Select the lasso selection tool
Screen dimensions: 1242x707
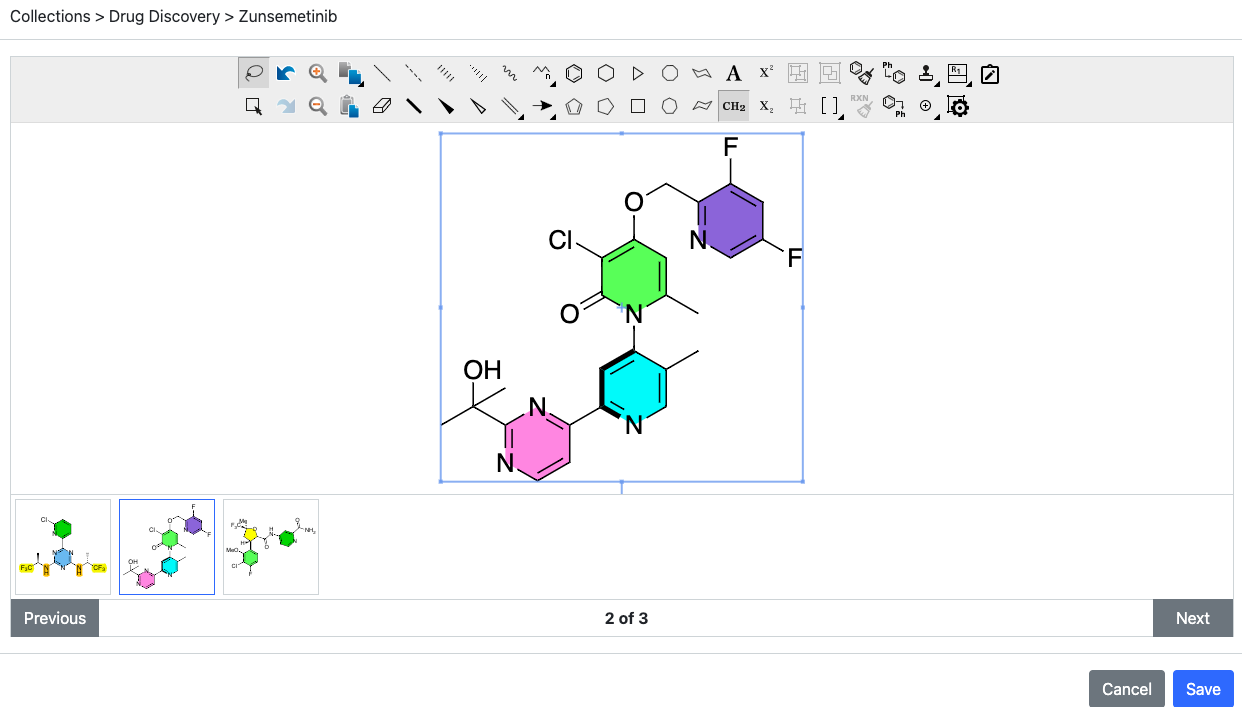253,73
